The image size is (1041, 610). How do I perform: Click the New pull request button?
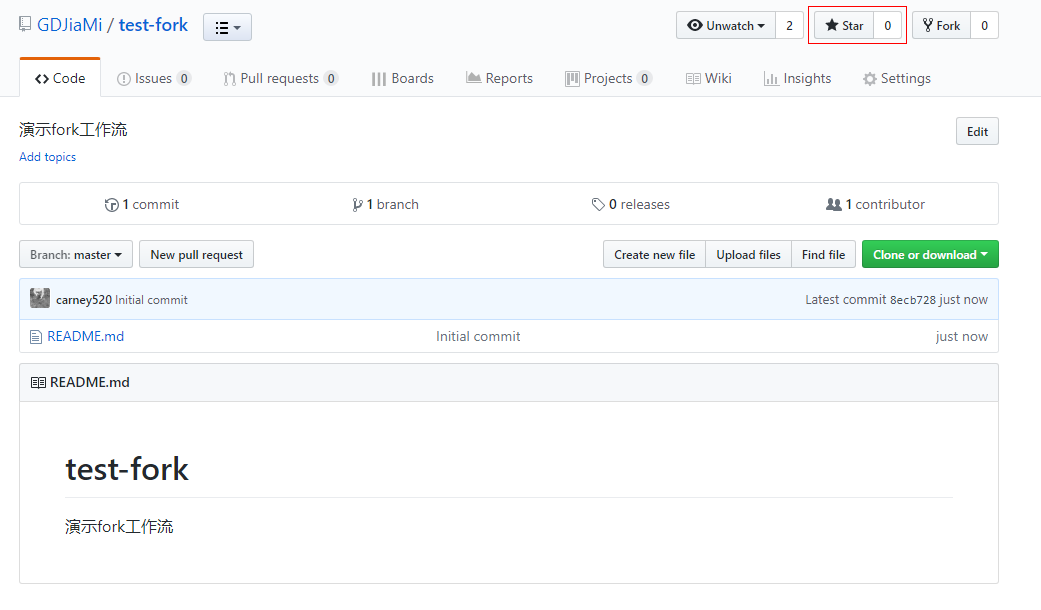point(196,255)
